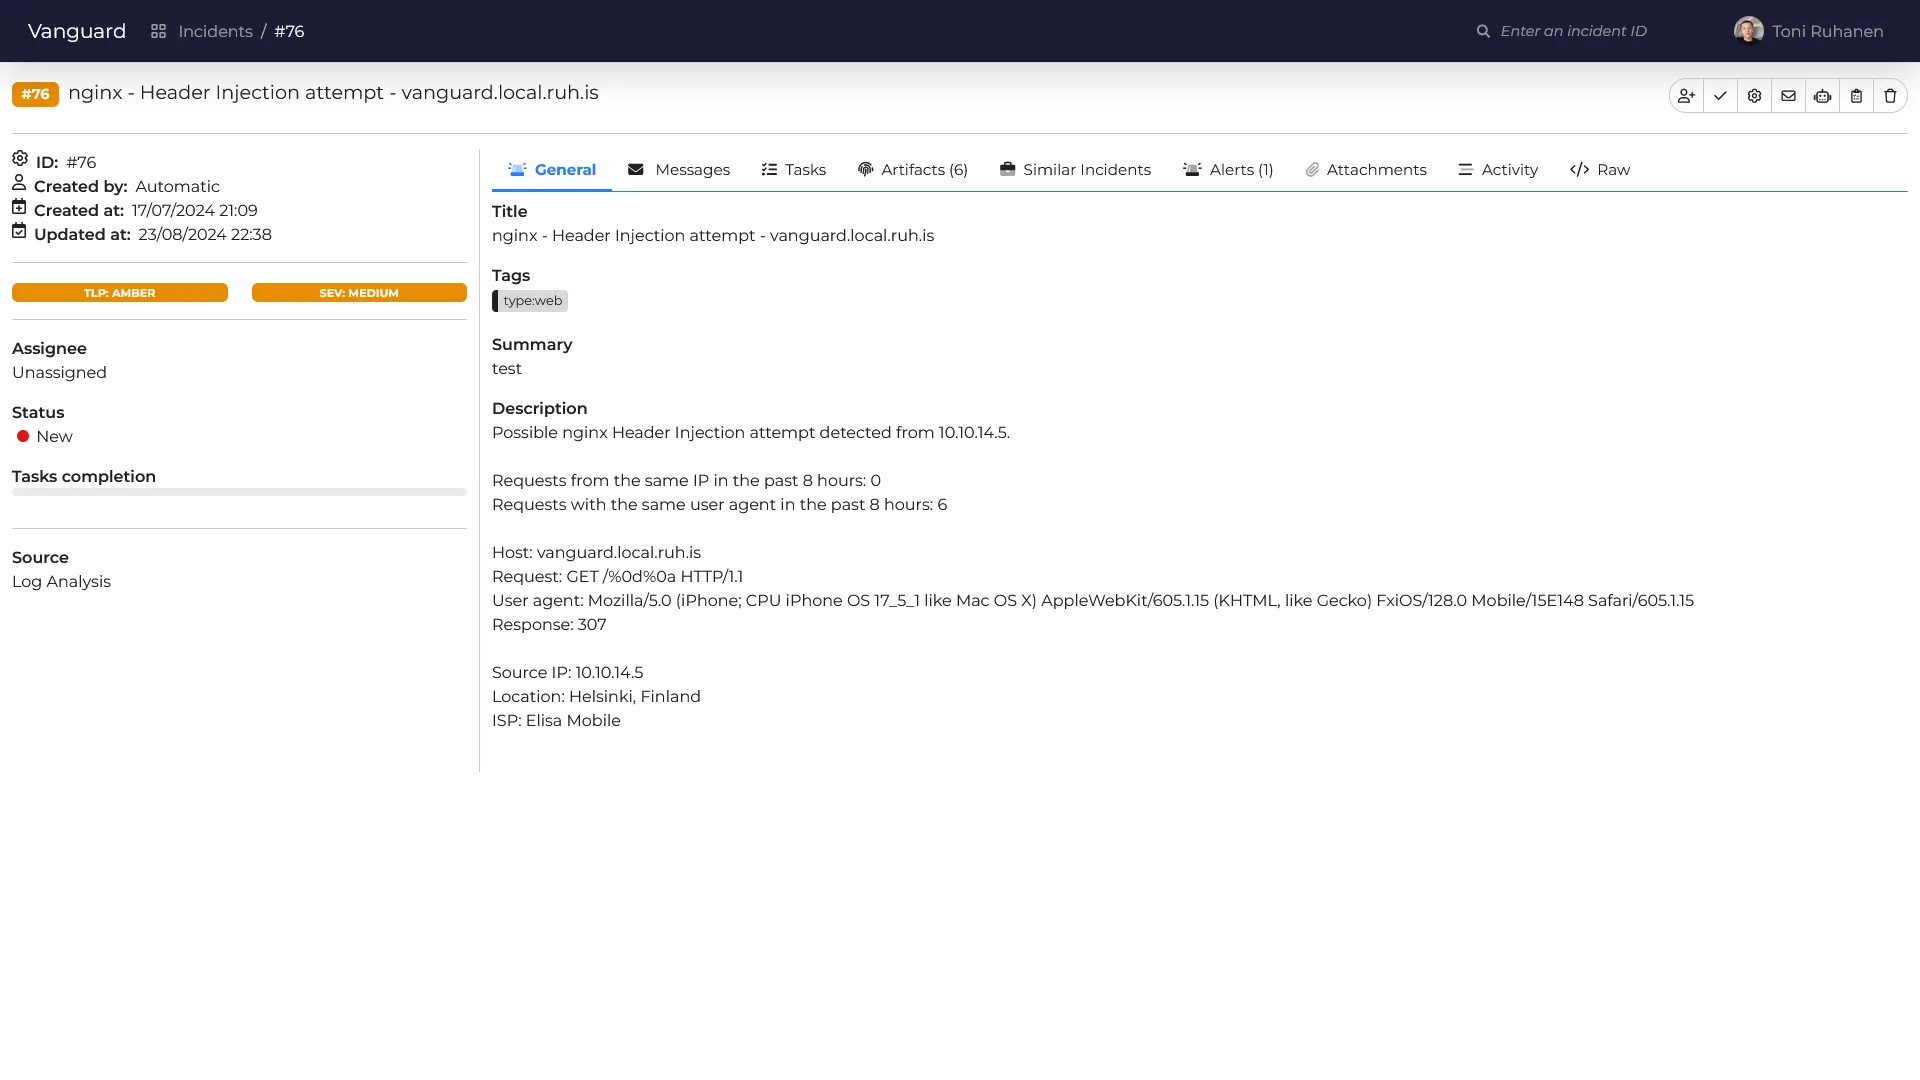
Task: Toggle the type:web tag
Action: coord(533,299)
